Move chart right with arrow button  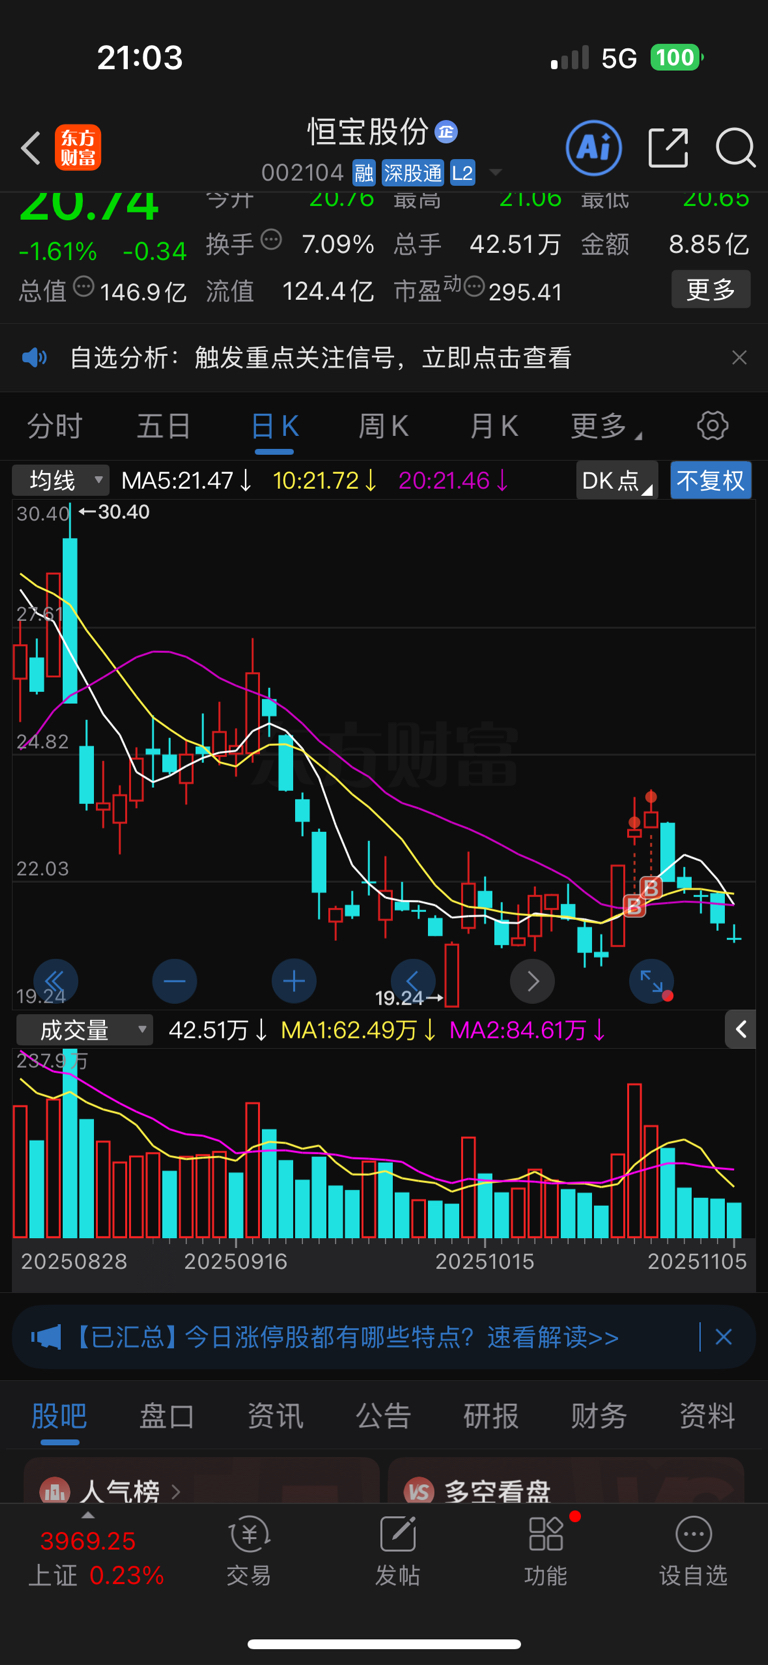pyautogui.click(x=533, y=981)
